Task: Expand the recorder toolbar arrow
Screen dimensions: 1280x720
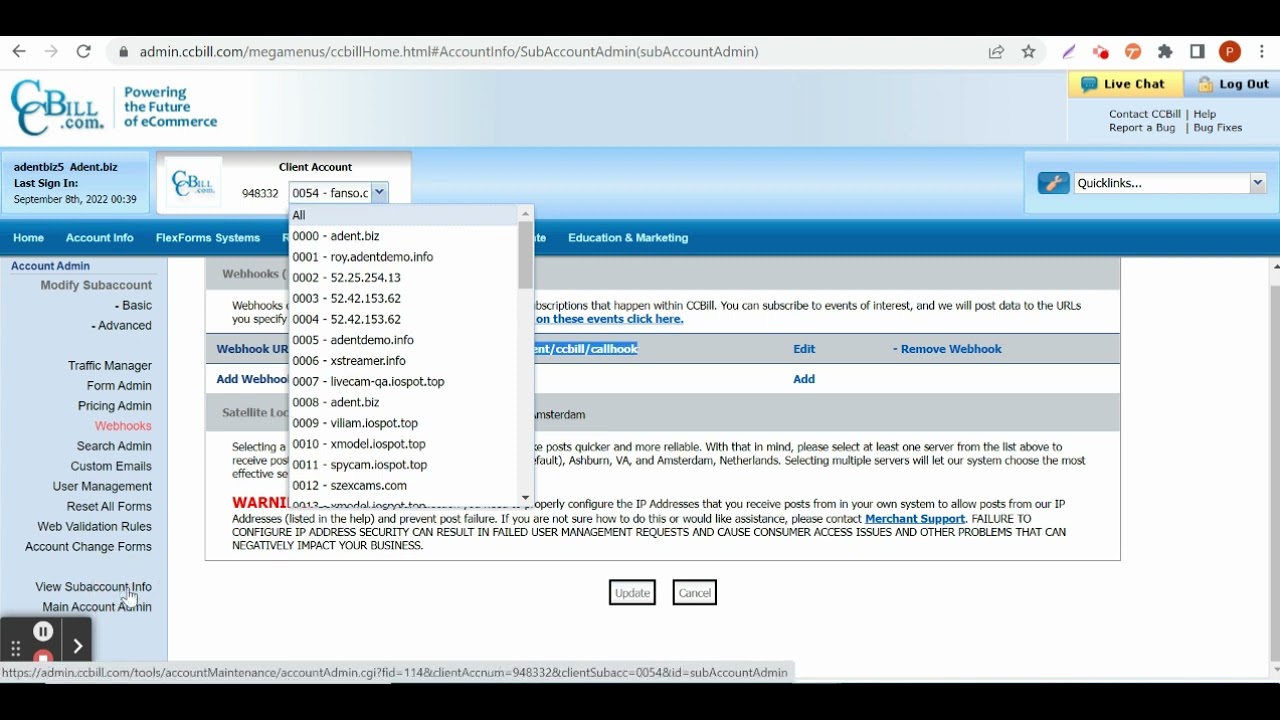Action: click(x=77, y=647)
